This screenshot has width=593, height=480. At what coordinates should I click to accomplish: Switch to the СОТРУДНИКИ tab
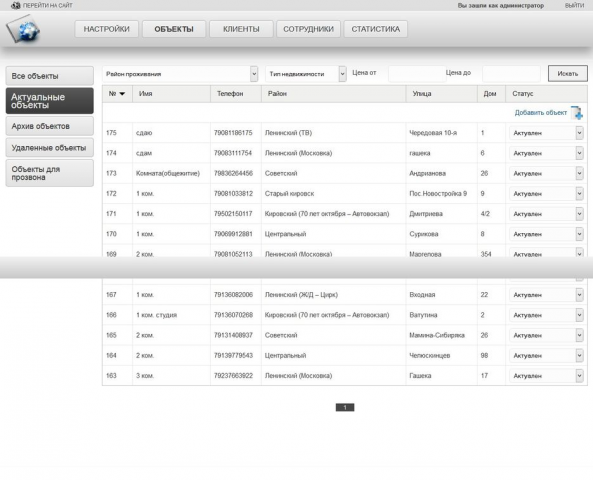click(x=309, y=29)
